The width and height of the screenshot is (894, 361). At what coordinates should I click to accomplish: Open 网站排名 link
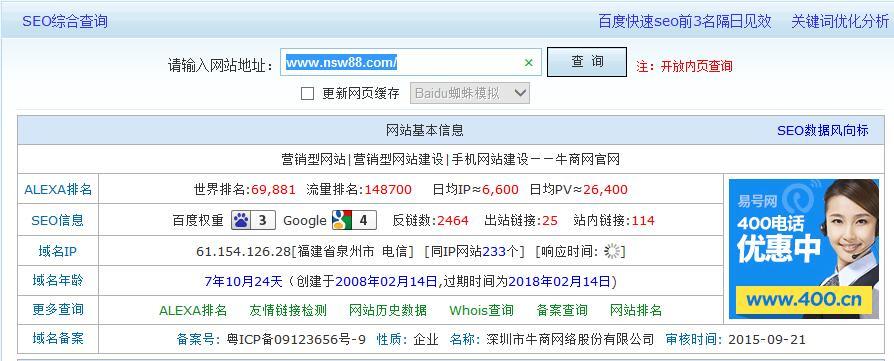click(636, 310)
